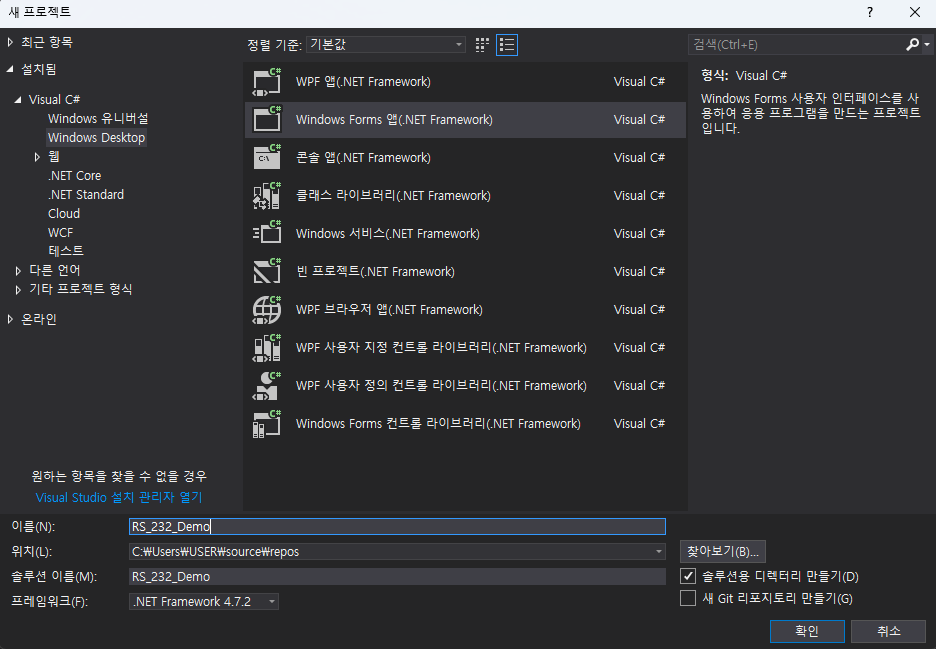Select 'WPF 사용자 지정 컨트롤 라이브러리' template text

(x=441, y=347)
